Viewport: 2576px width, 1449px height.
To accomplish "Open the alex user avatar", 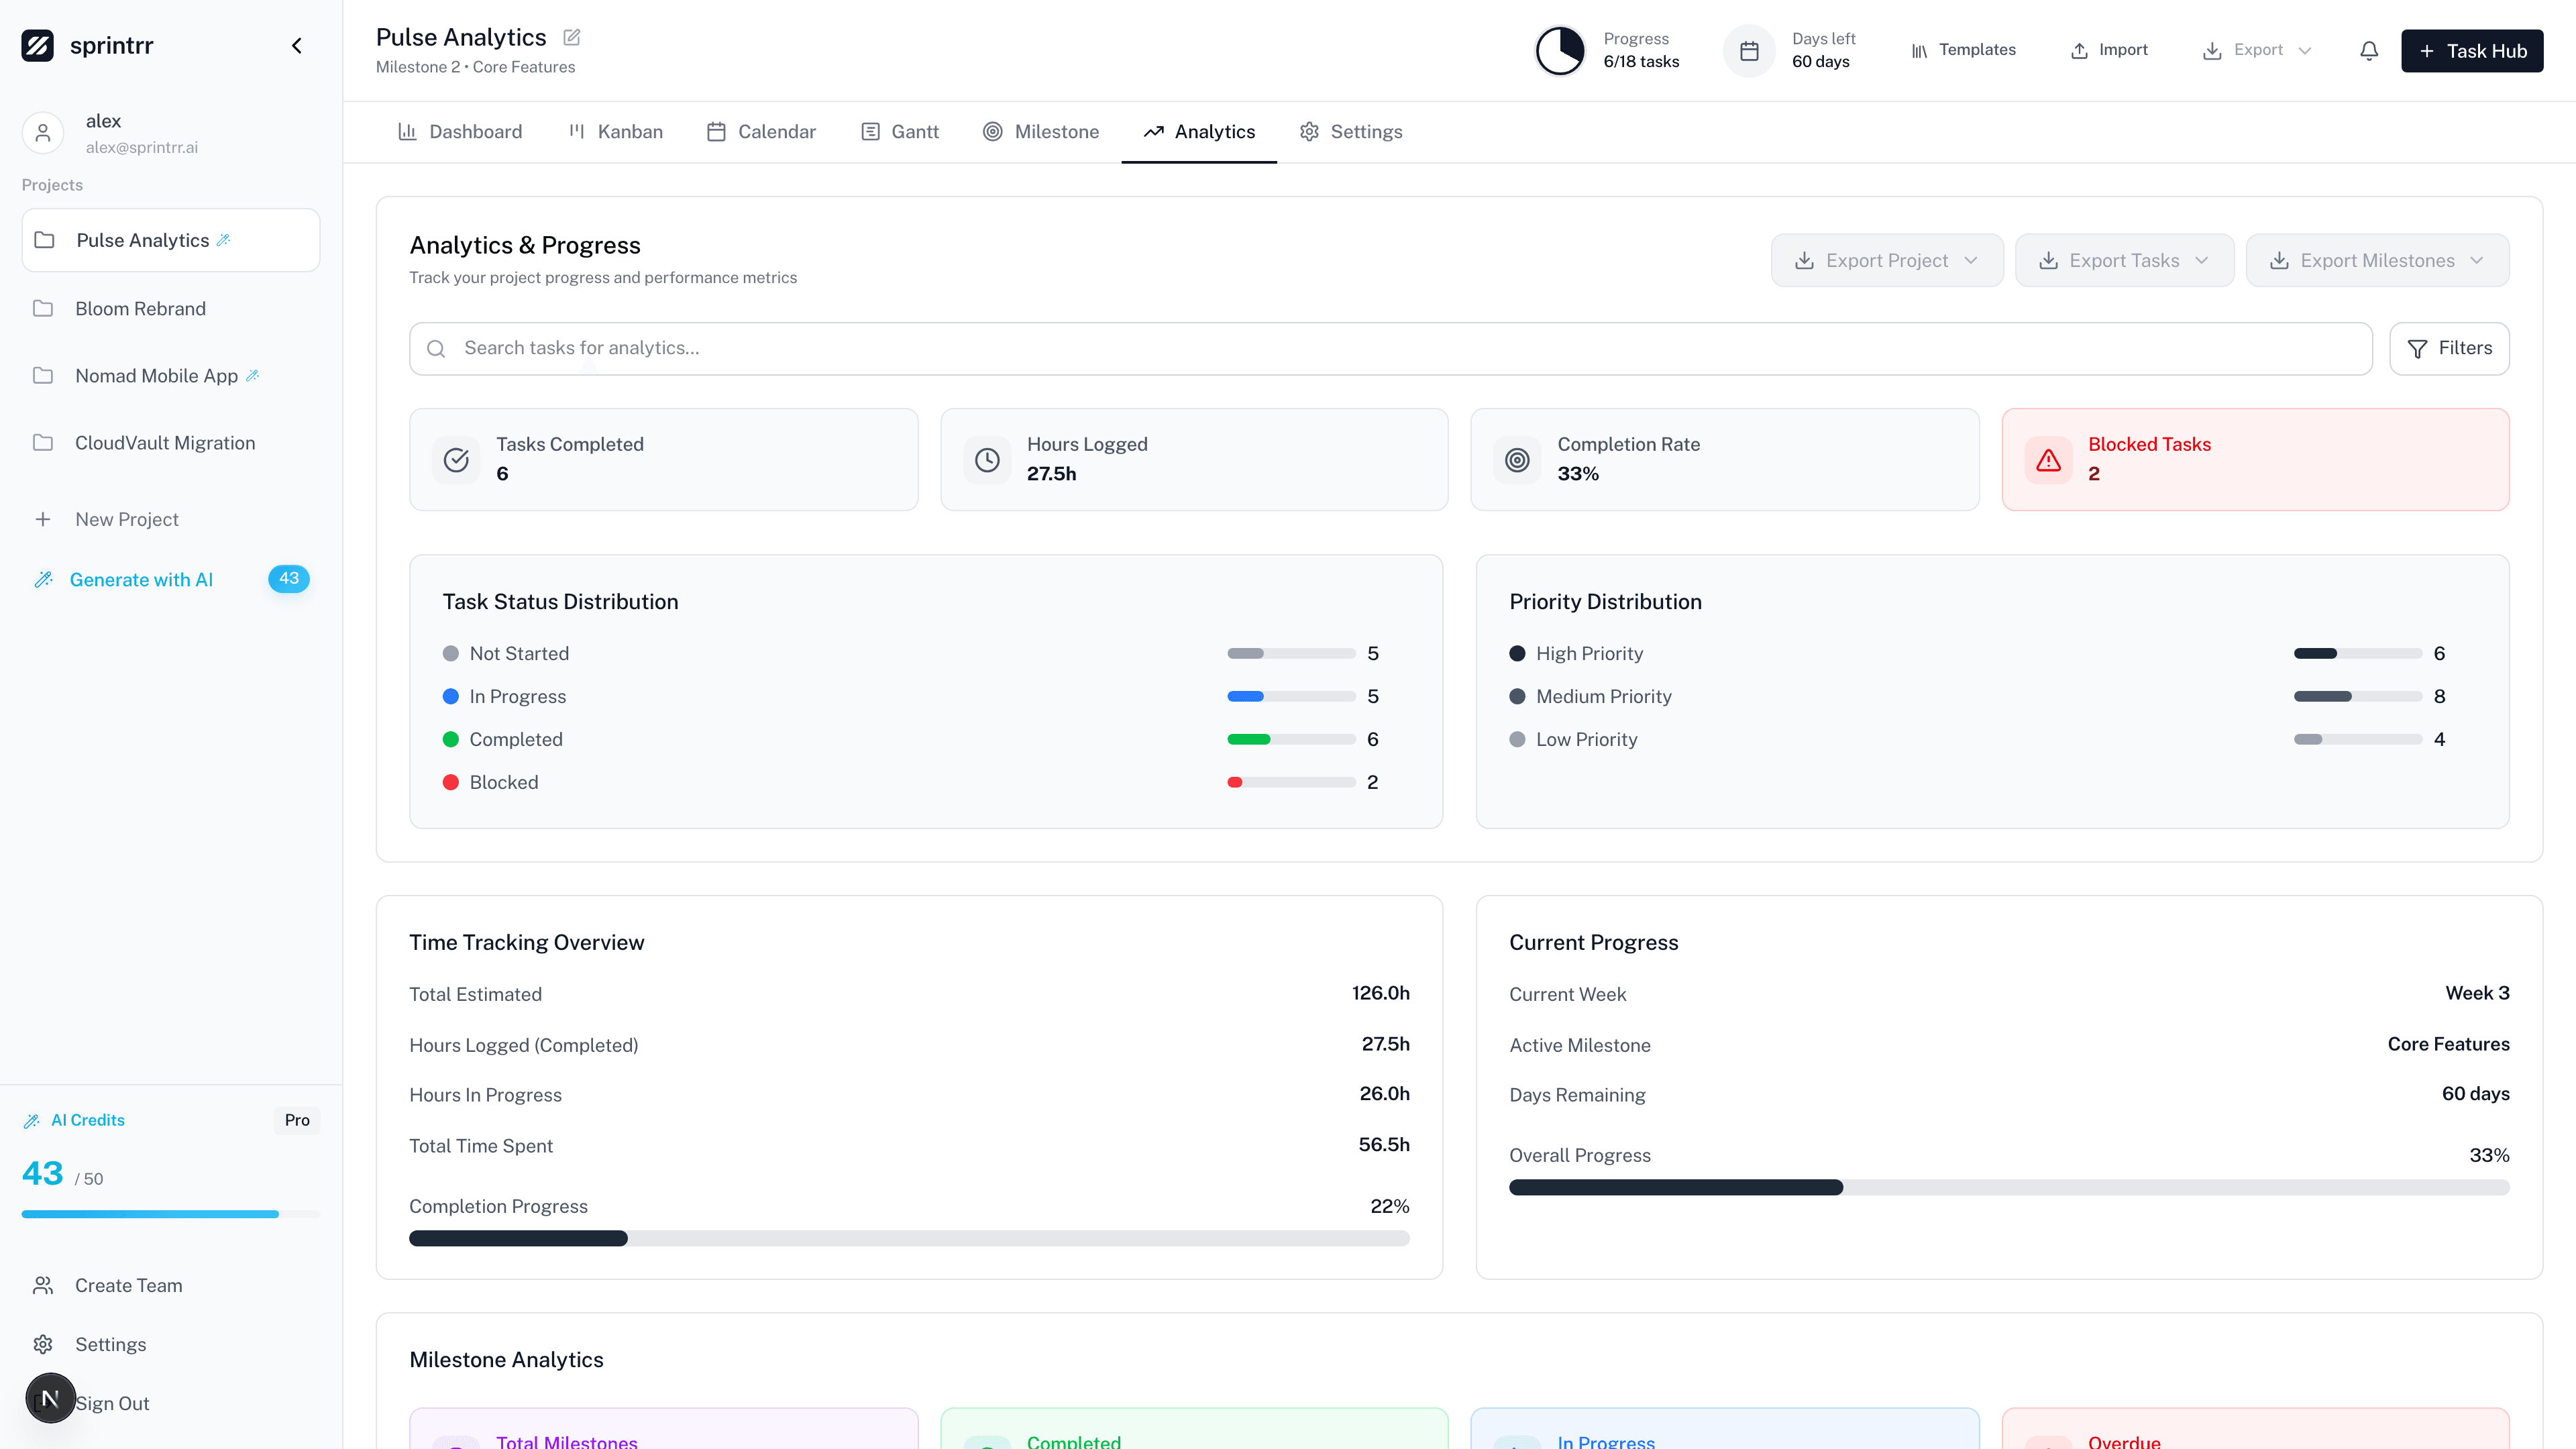I will click(x=43, y=132).
